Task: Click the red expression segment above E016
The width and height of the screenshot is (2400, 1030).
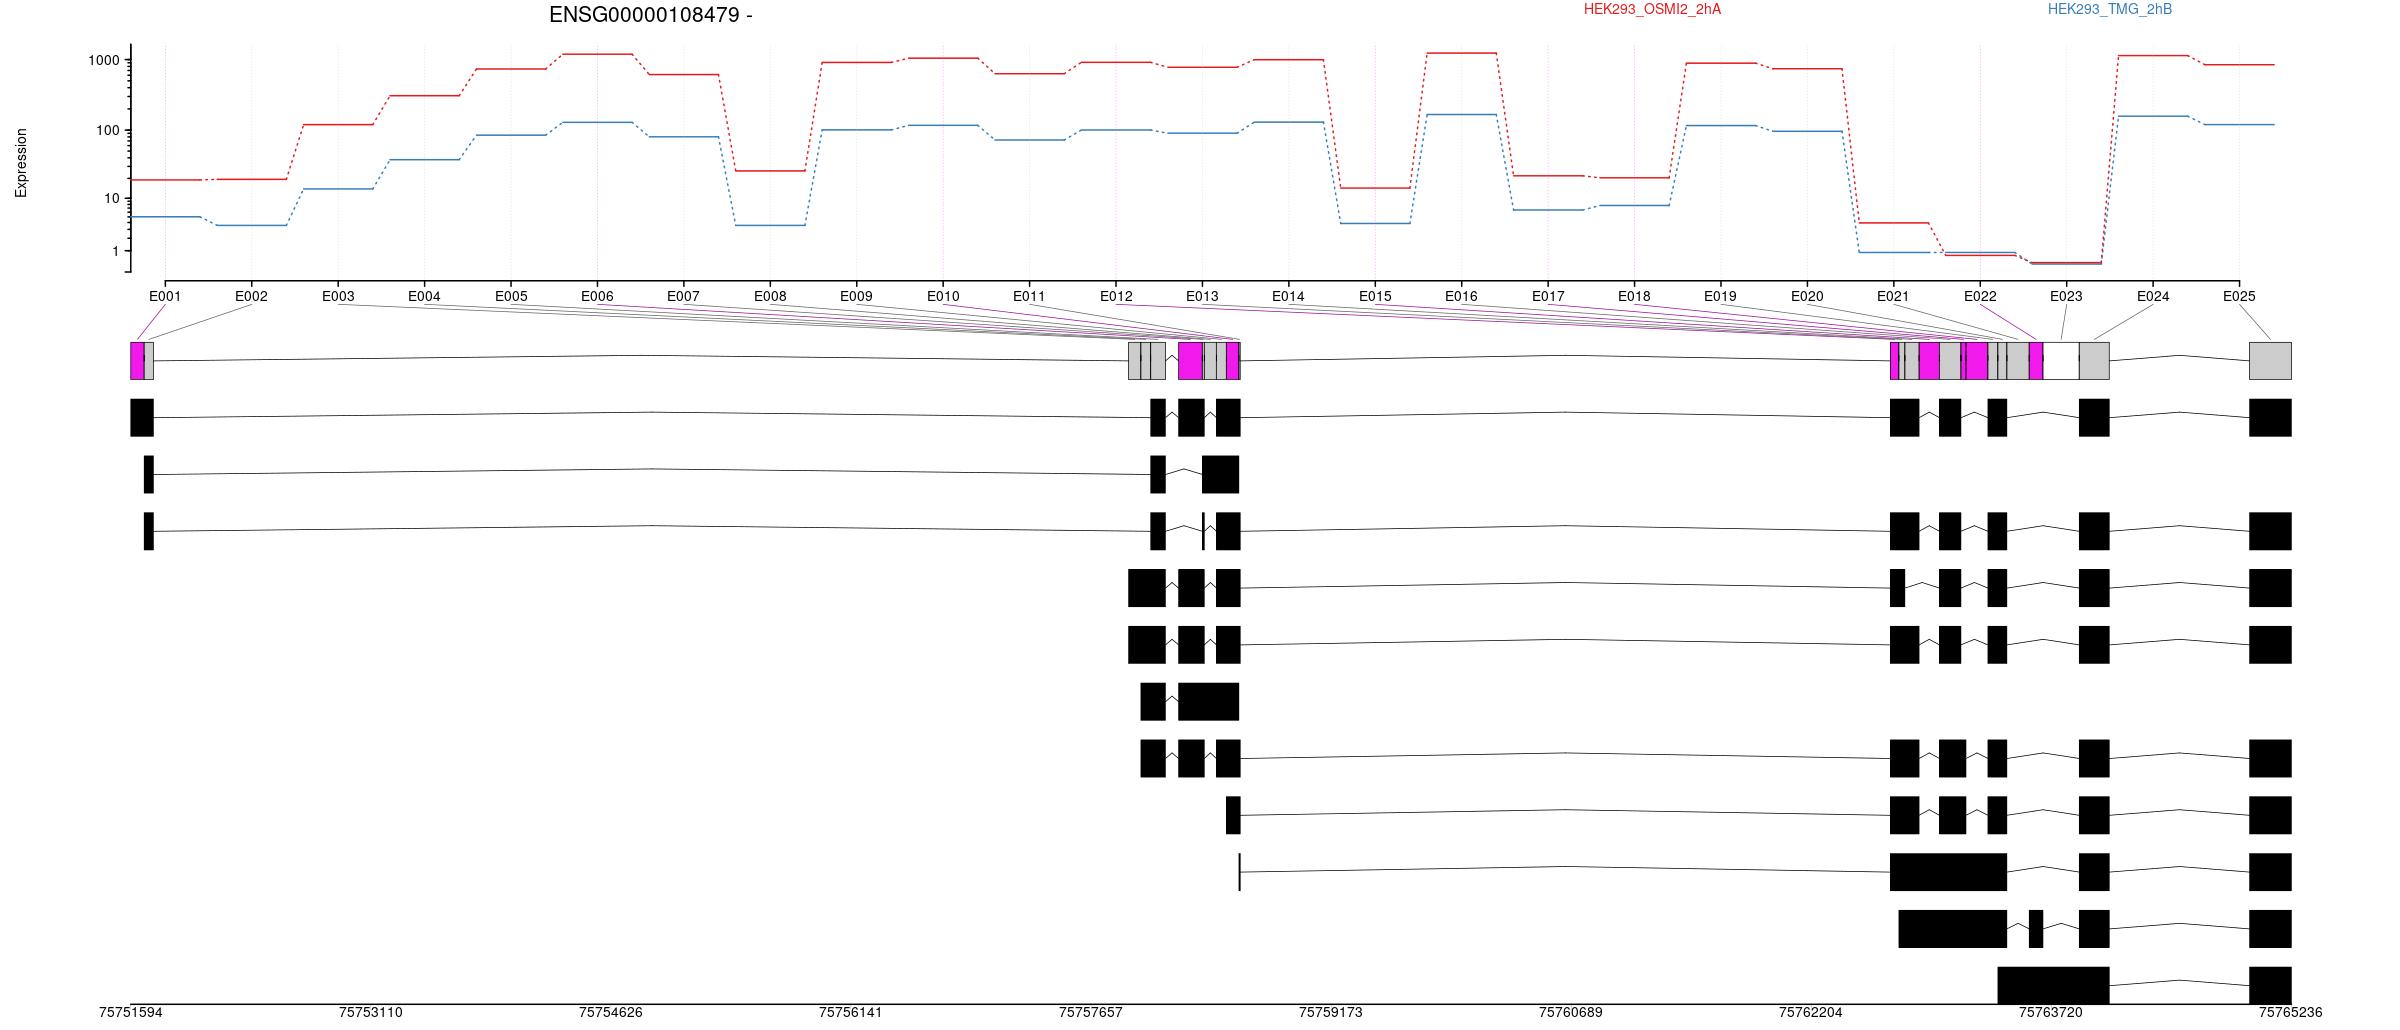Action: [1461, 53]
